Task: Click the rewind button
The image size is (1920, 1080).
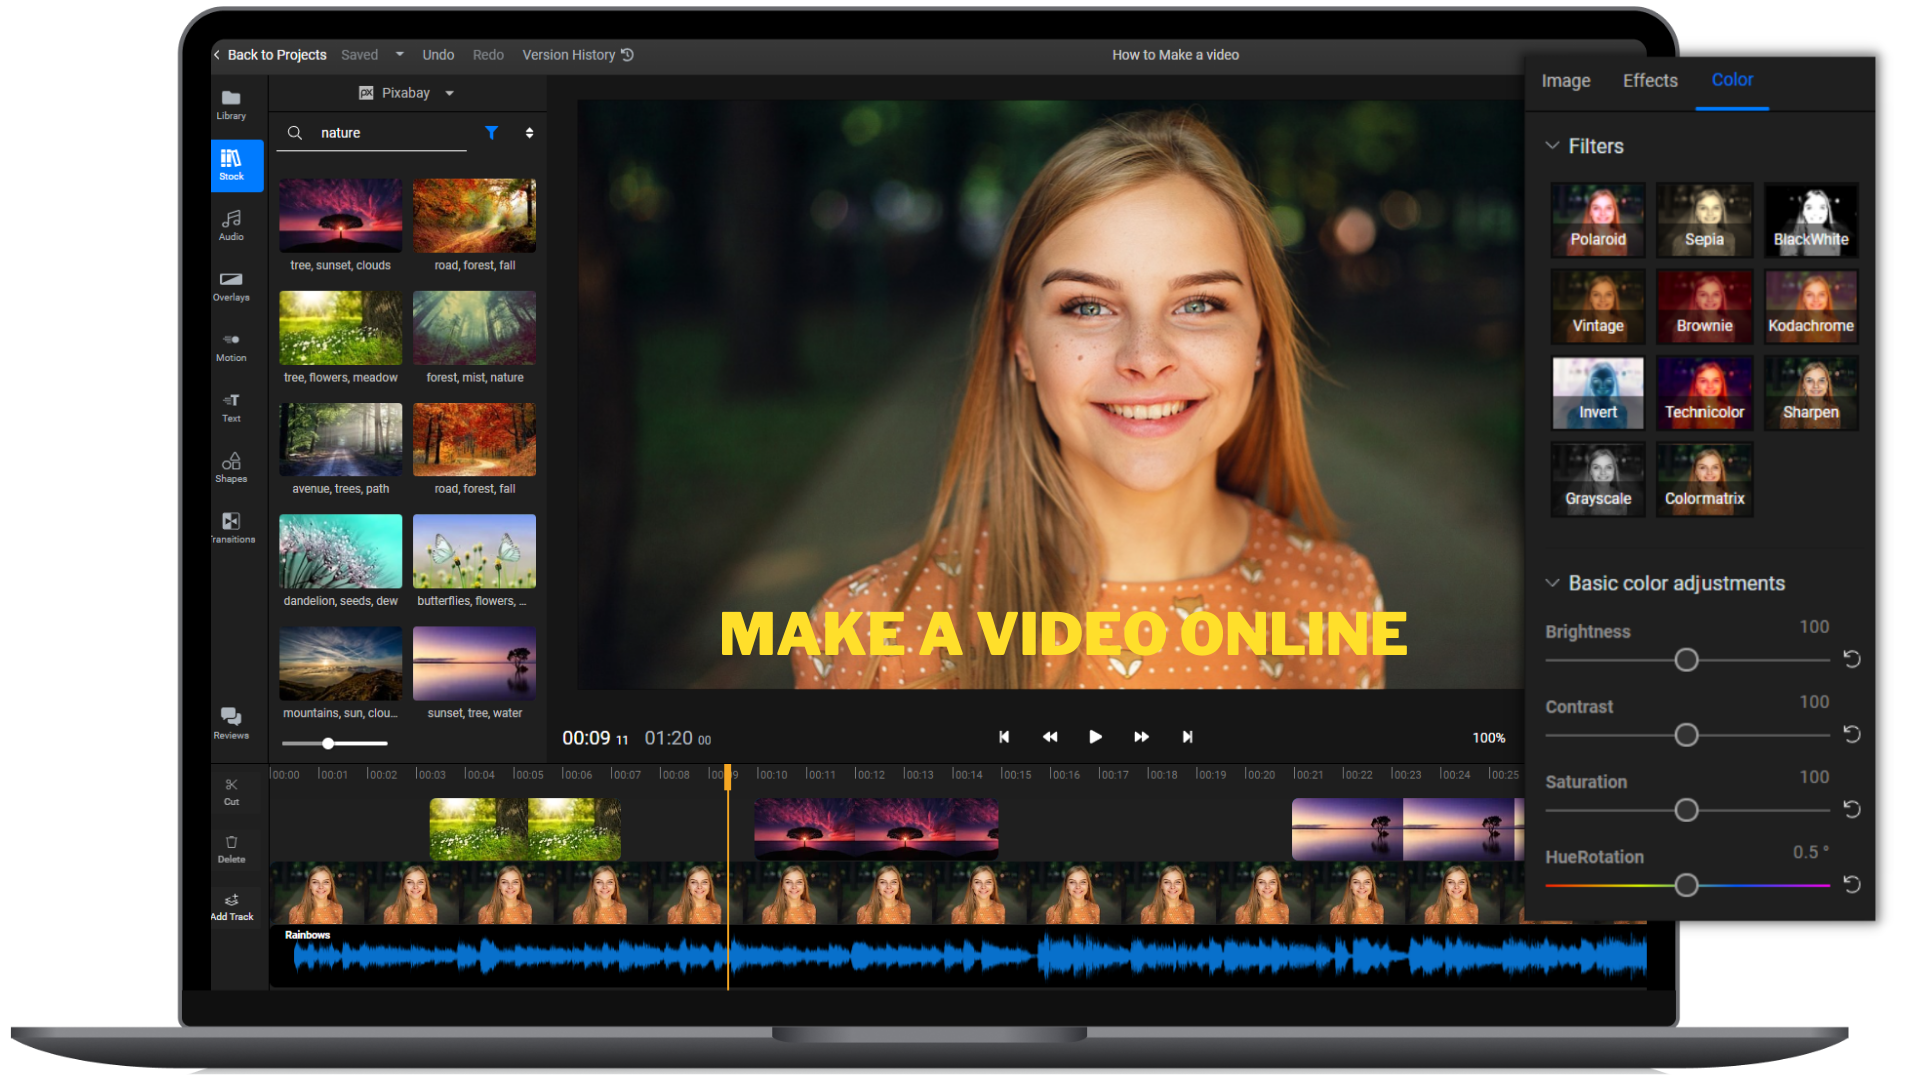Action: (x=1050, y=737)
